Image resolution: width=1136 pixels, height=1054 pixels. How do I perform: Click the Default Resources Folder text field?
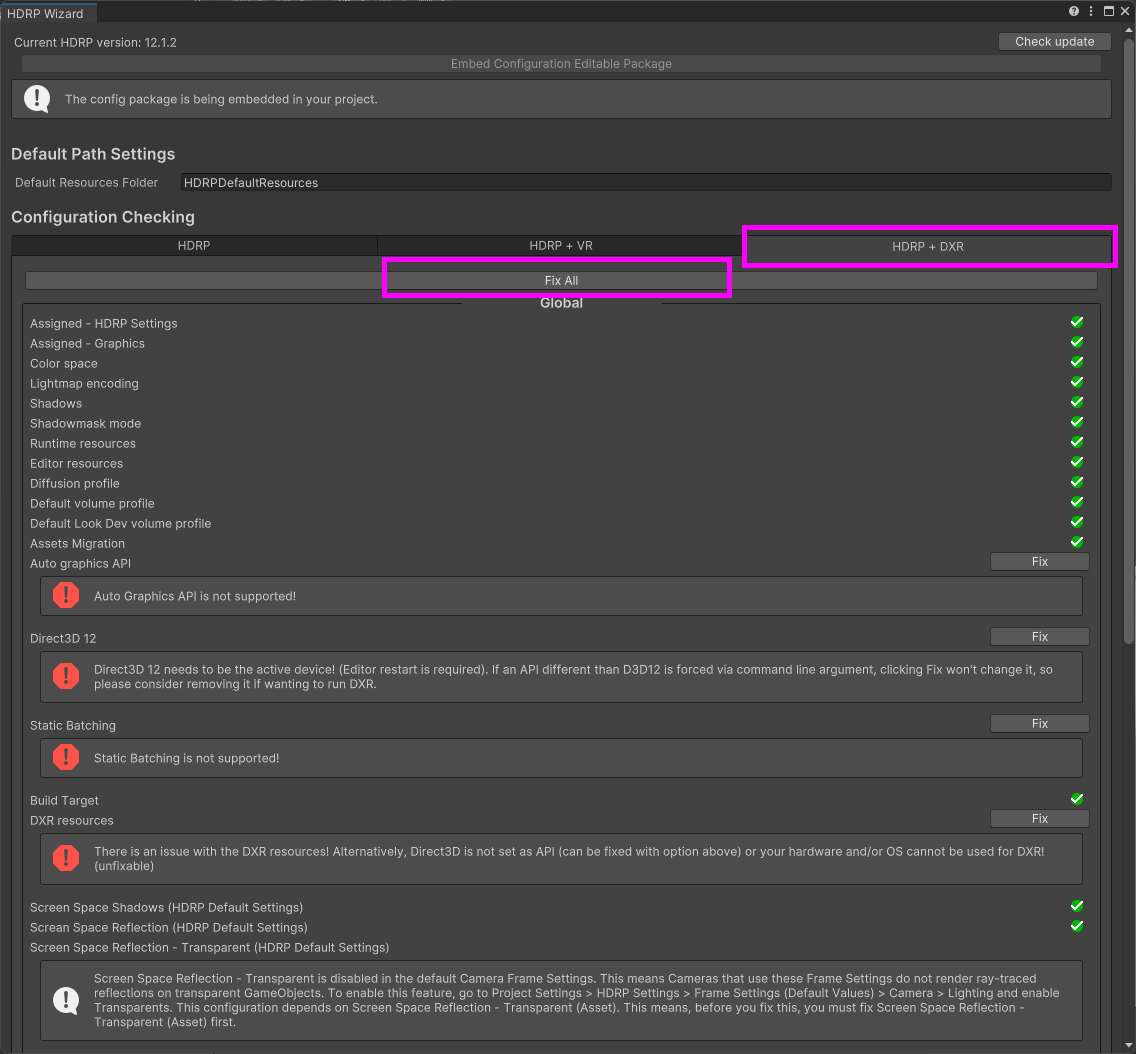pyautogui.click(x=645, y=183)
